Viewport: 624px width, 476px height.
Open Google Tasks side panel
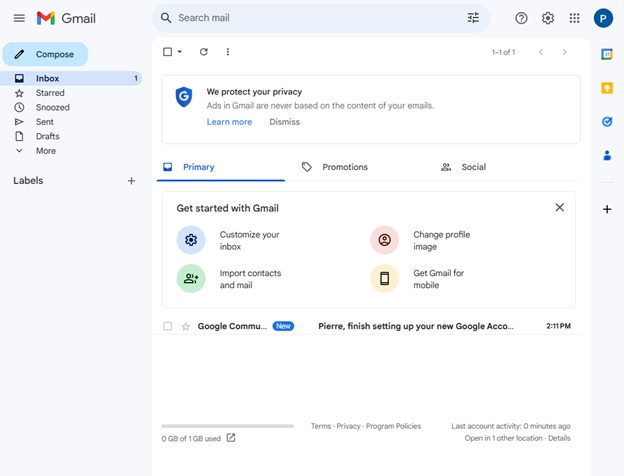pyautogui.click(x=606, y=121)
